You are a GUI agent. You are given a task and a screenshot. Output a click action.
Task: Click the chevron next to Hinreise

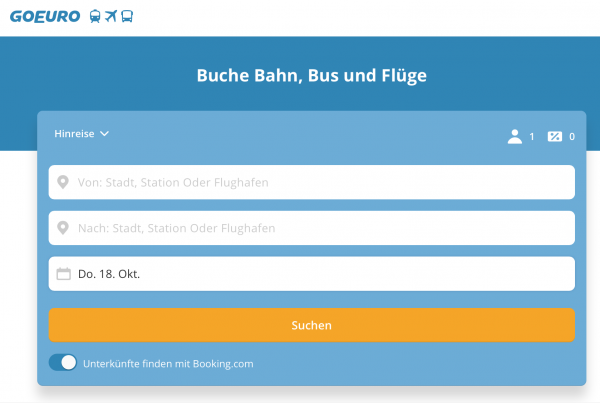pos(104,134)
